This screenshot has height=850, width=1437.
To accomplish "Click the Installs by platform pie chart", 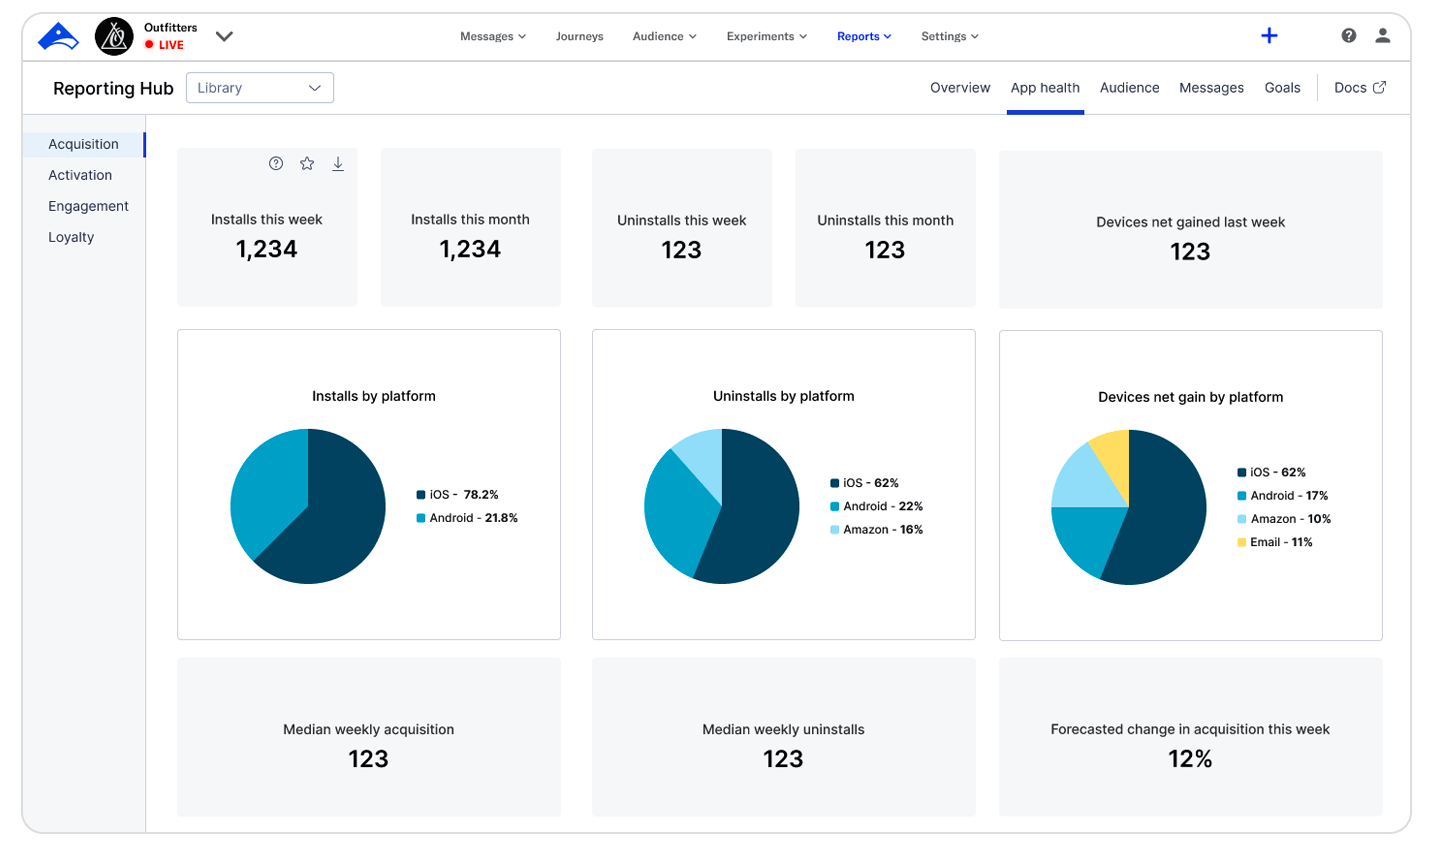I will click(x=308, y=506).
